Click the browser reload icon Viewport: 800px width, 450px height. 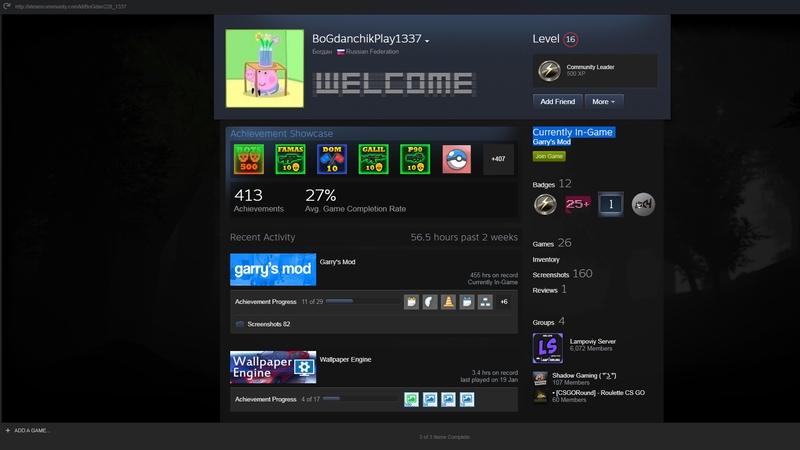click(x=7, y=6)
